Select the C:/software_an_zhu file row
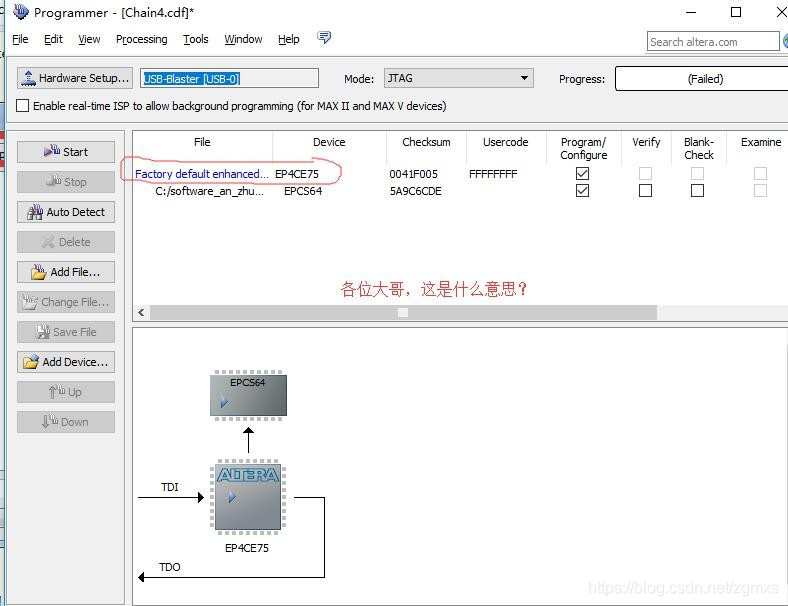Image resolution: width=788 pixels, height=606 pixels. point(209,191)
